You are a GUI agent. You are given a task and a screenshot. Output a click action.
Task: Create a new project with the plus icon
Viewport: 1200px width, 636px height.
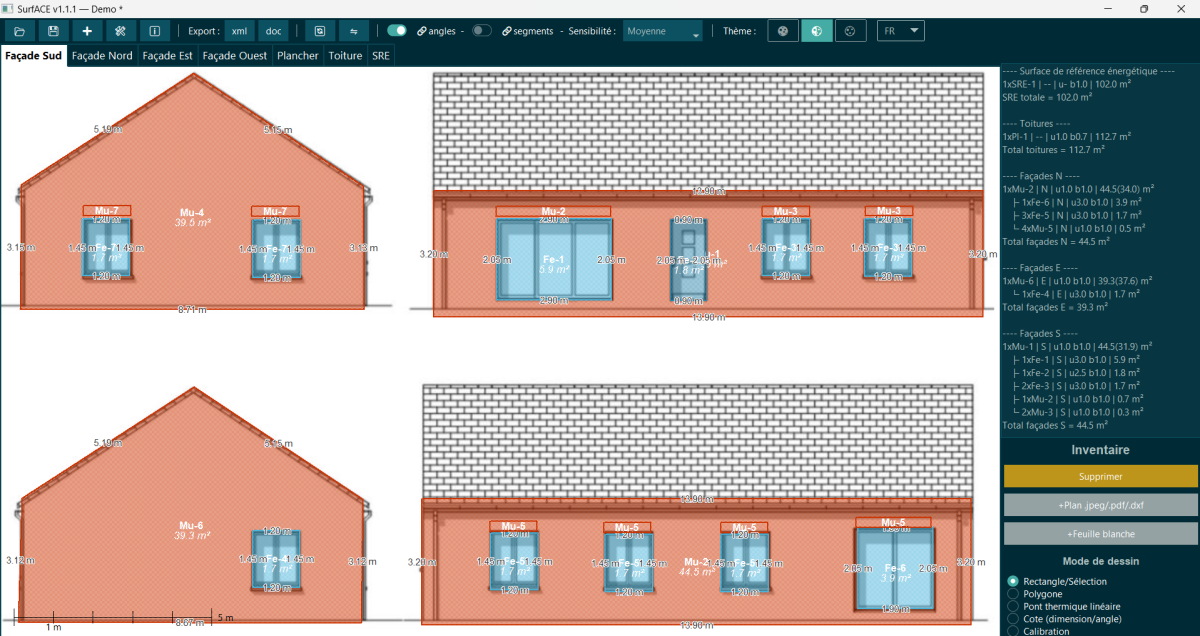pyautogui.click(x=87, y=31)
